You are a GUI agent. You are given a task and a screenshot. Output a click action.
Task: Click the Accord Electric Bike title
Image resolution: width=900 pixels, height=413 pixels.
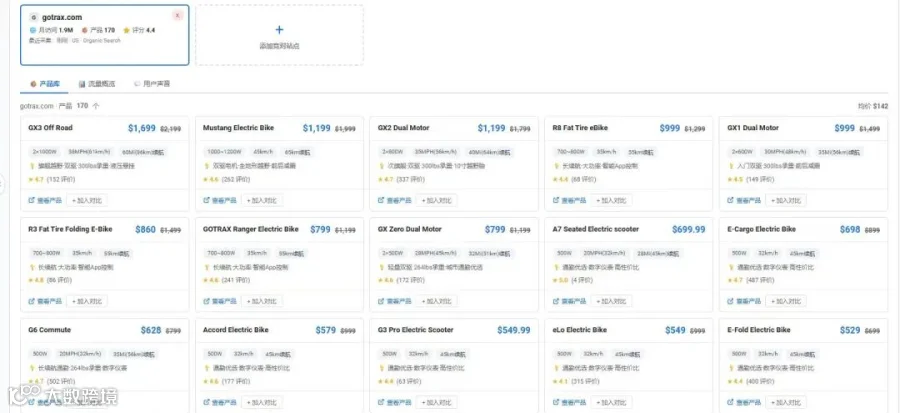235,330
